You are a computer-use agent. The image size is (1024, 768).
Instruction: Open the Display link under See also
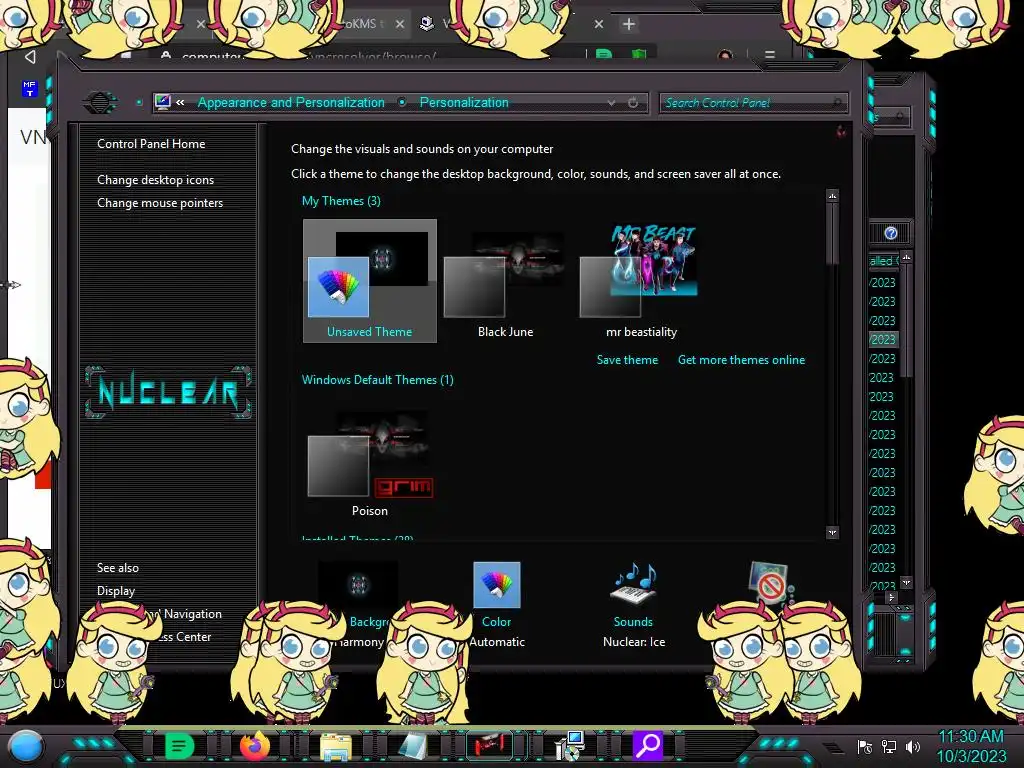point(116,591)
